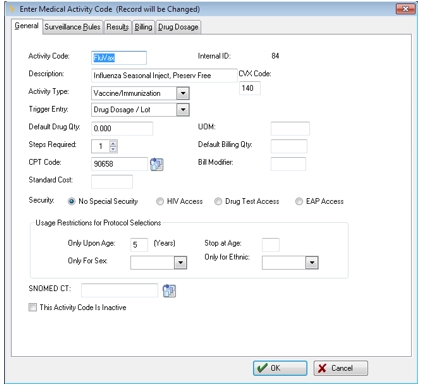Increase Steps Required with up arrow
The image size is (421, 386).
click(x=113, y=143)
